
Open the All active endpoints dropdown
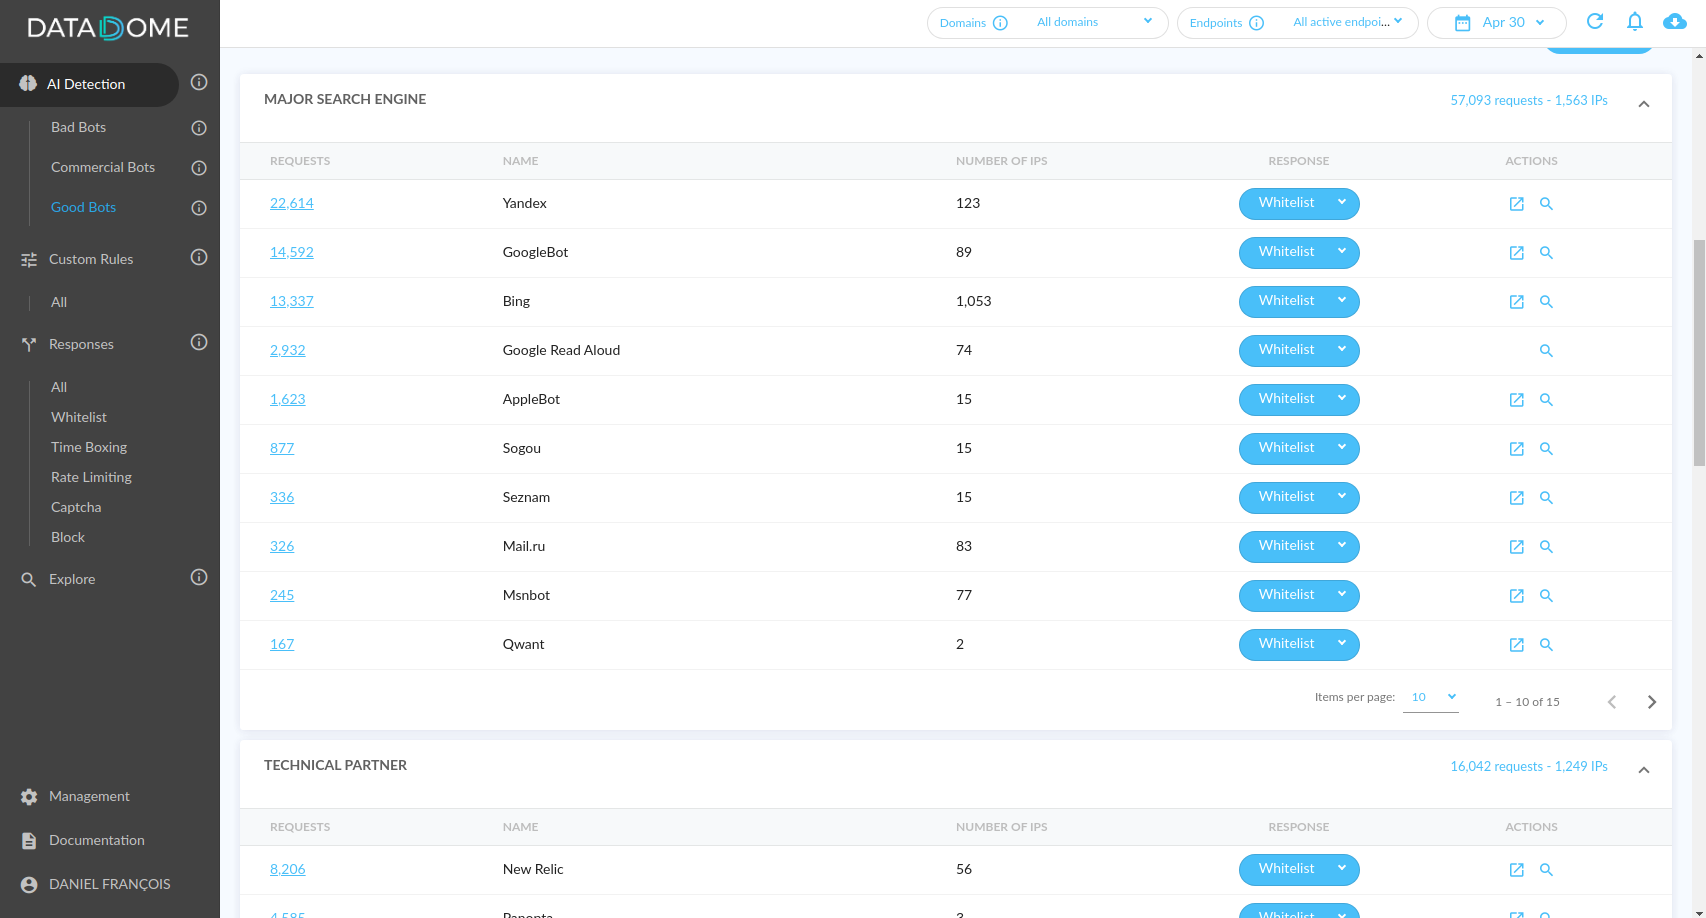pos(1348,22)
